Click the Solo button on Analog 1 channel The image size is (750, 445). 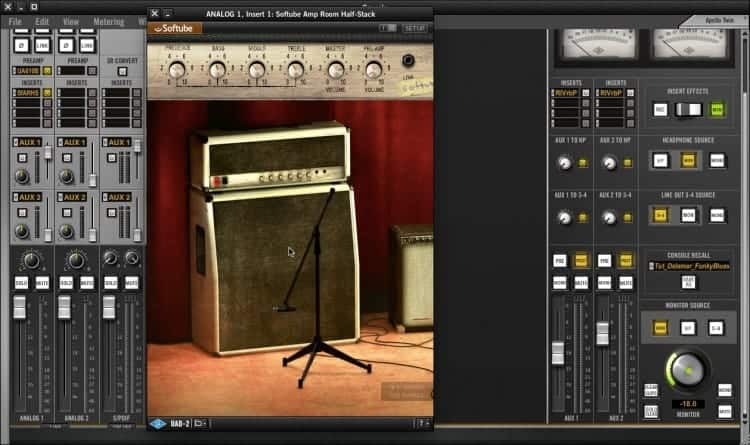[22, 282]
